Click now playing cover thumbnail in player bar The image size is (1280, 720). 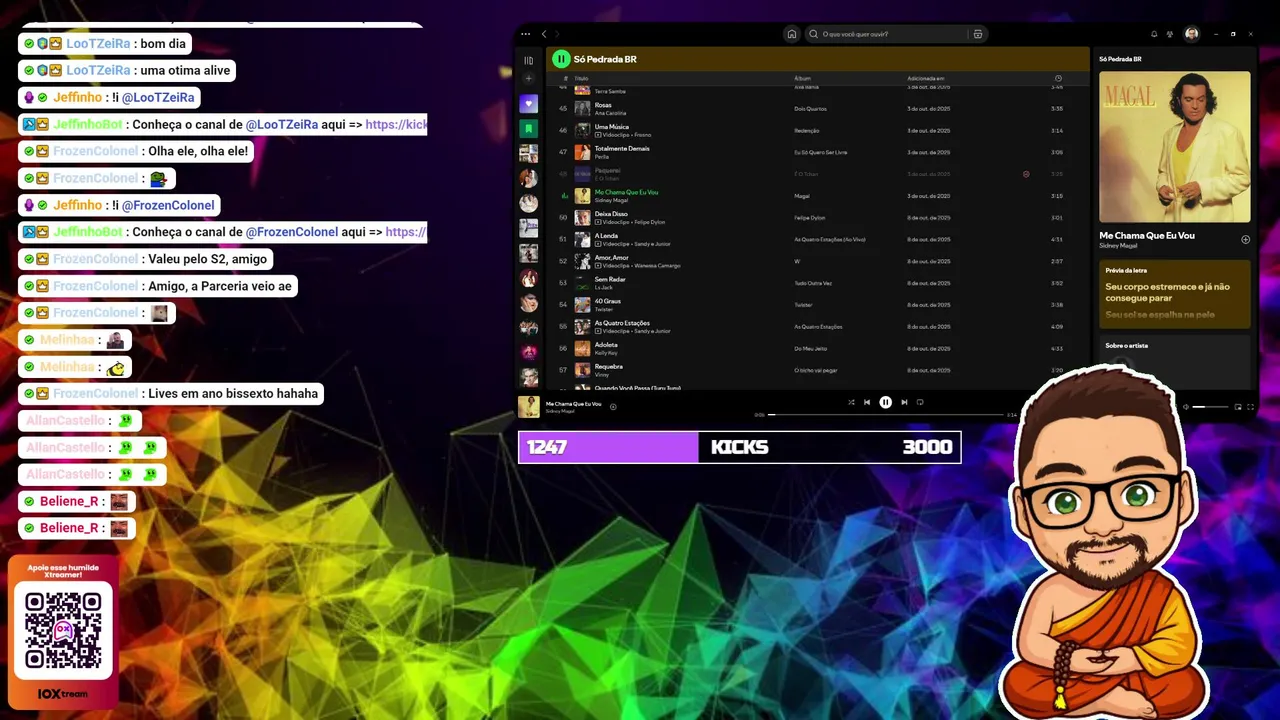(528, 407)
